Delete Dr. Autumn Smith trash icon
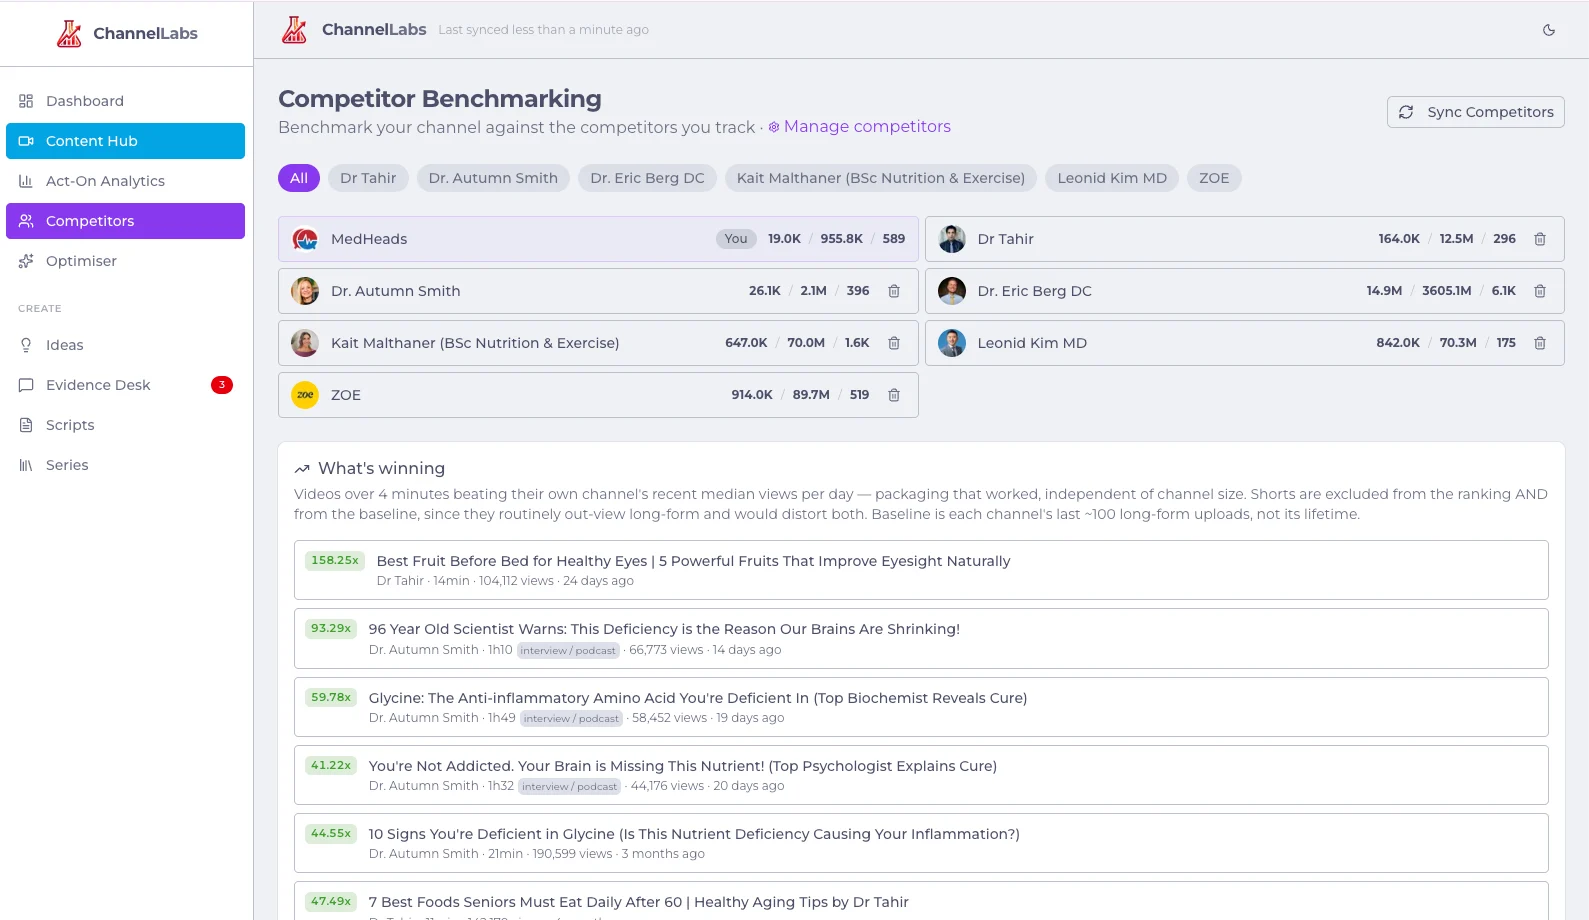 click(x=894, y=291)
